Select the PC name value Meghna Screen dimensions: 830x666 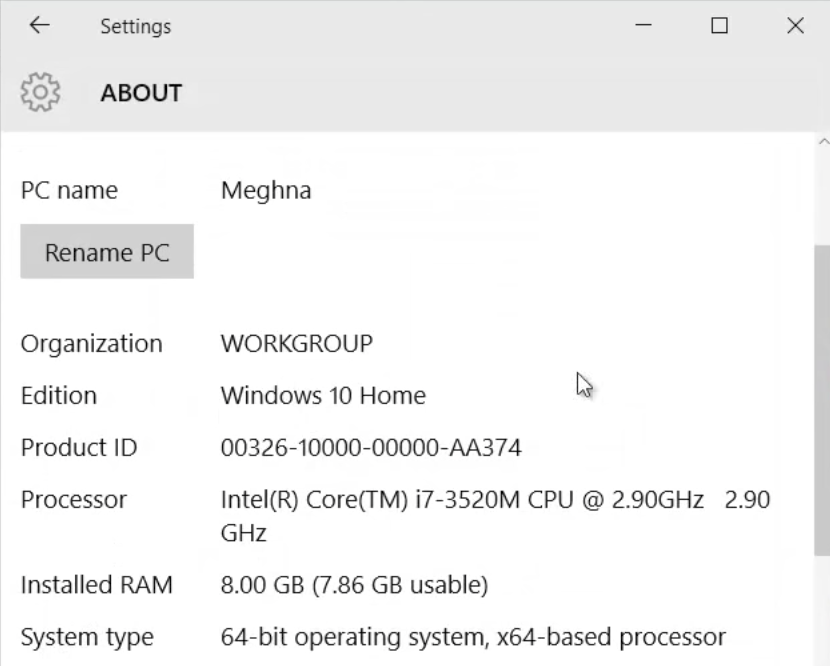tap(265, 190)
